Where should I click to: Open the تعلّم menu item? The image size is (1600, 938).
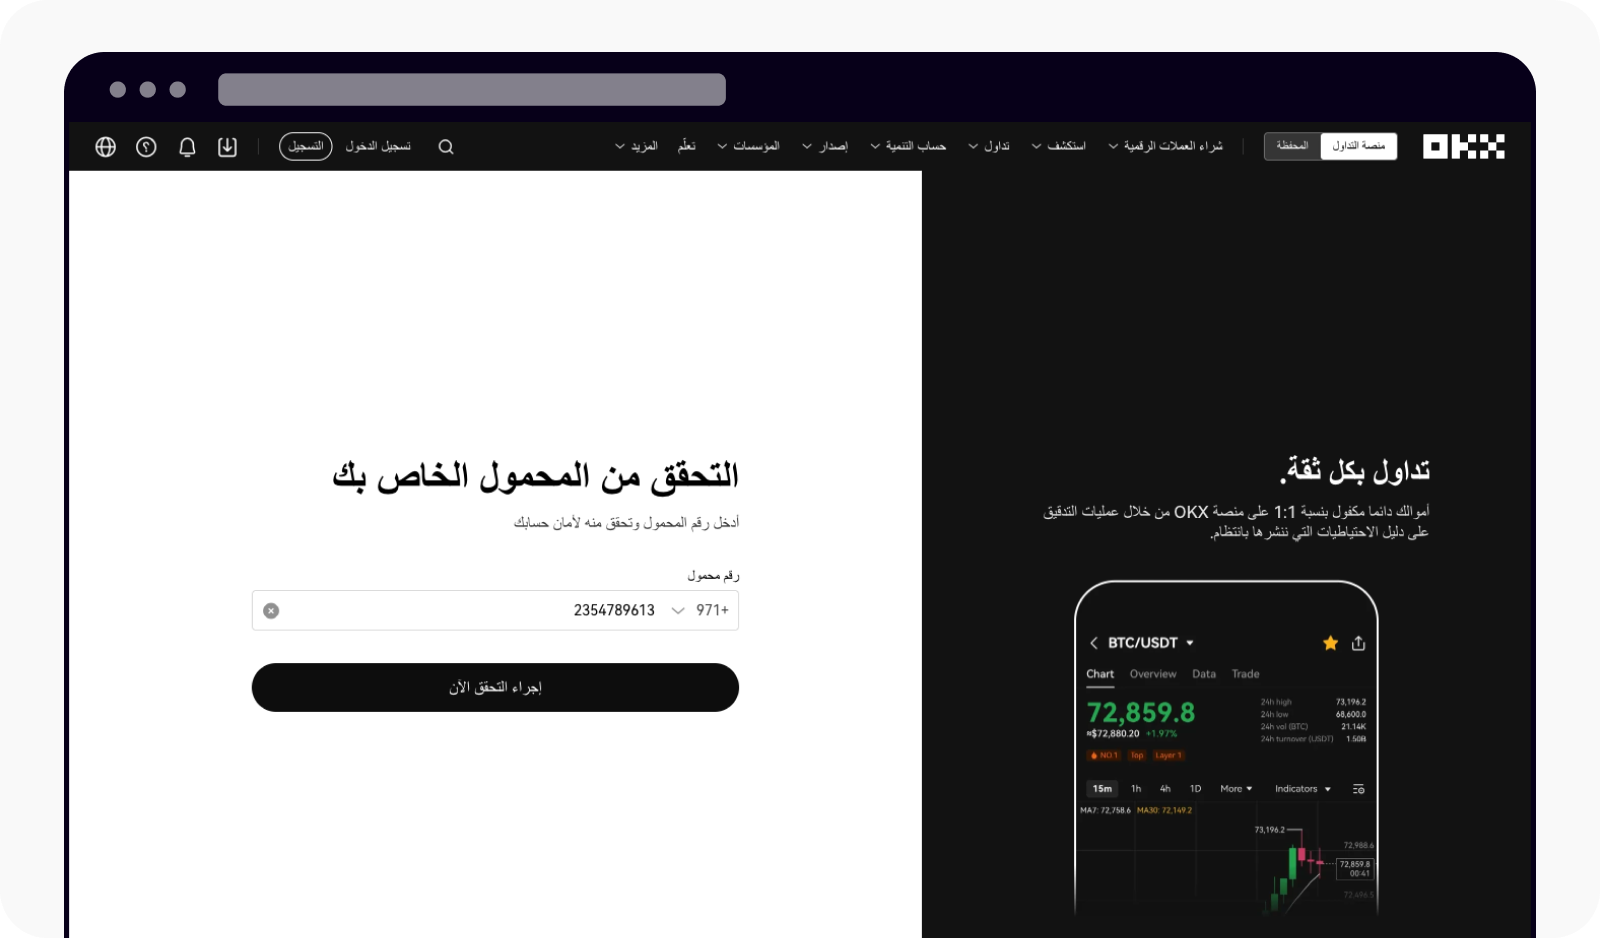687,146
